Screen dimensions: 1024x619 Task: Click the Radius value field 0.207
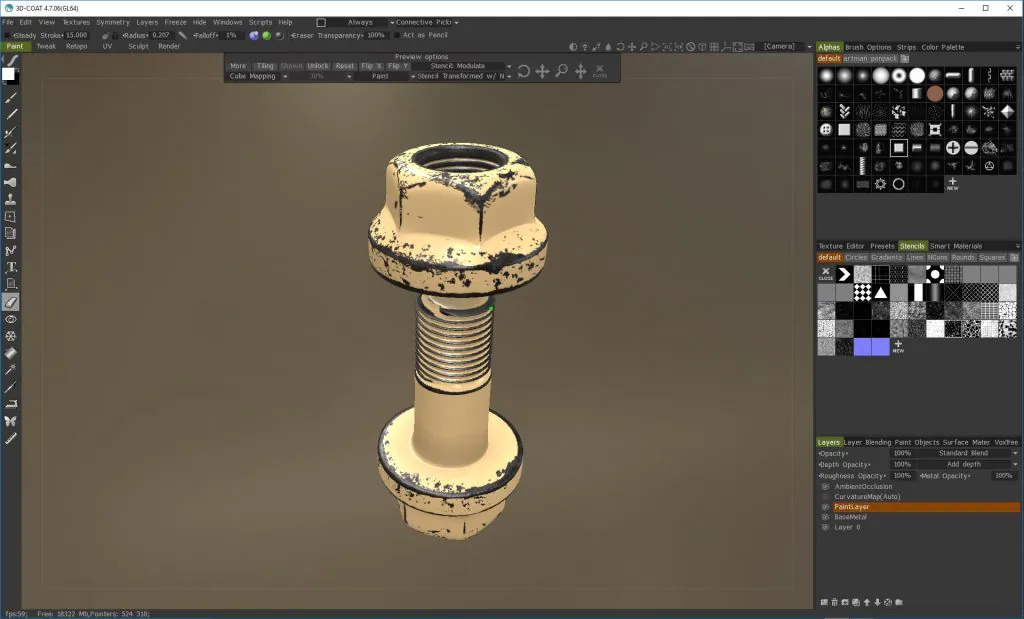pos(161,35)
